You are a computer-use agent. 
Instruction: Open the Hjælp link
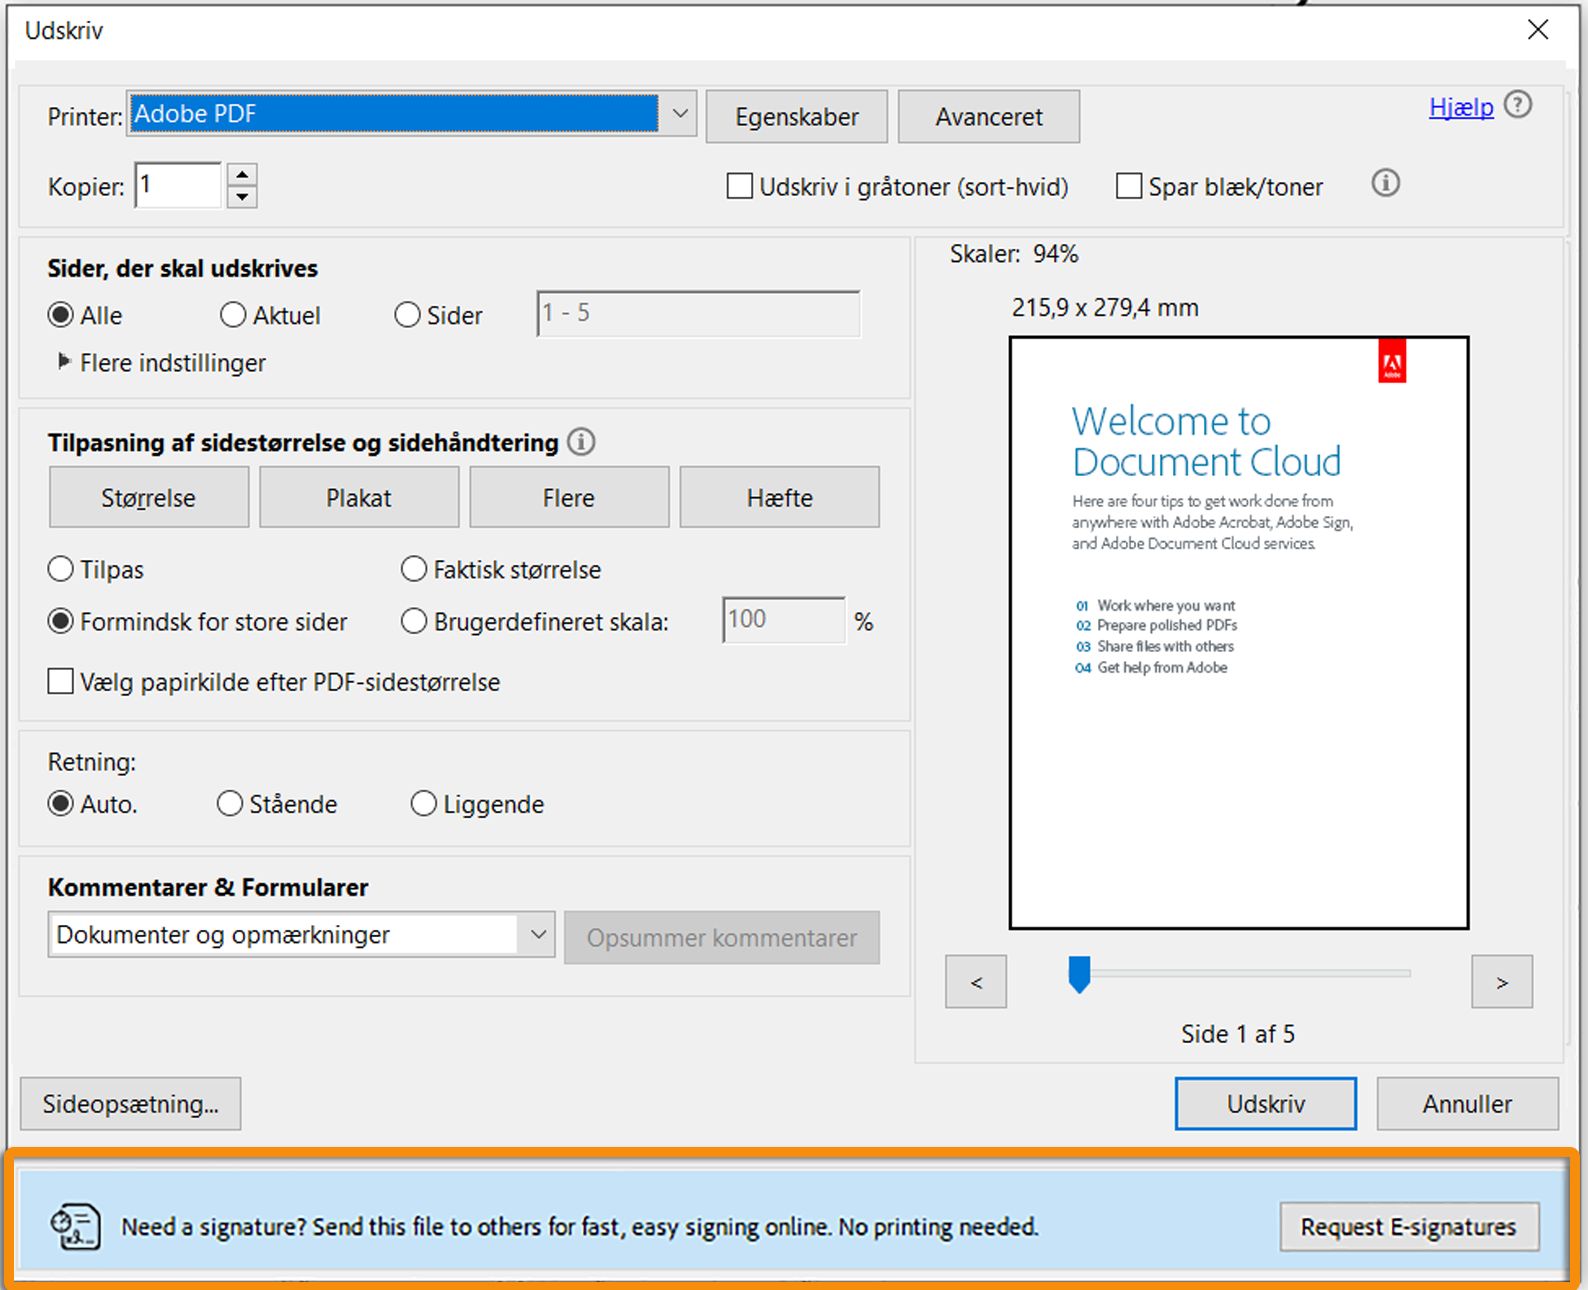point(1461,107)
